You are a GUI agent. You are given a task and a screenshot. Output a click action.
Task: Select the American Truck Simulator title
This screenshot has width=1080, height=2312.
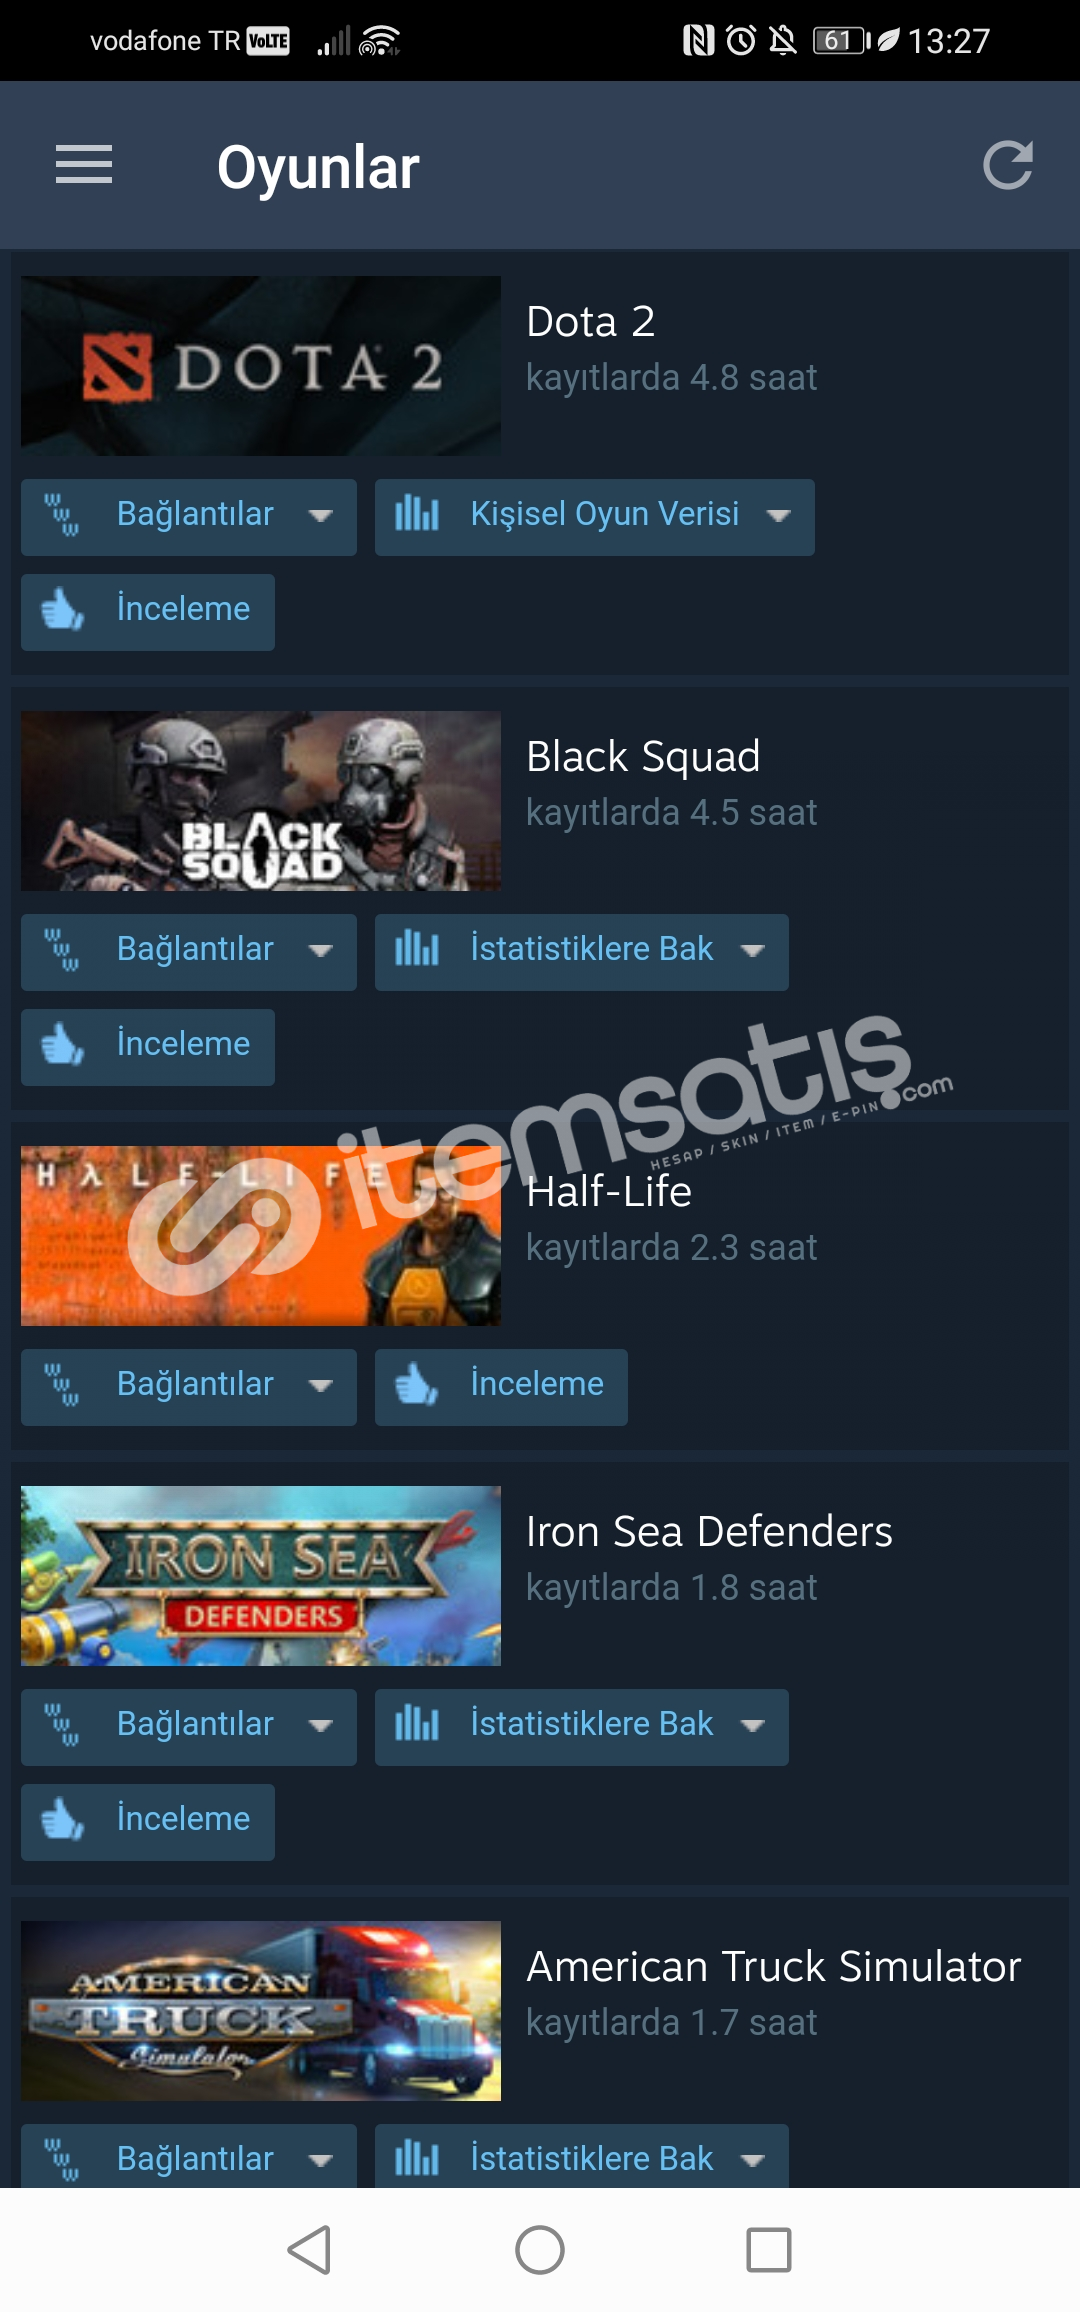tap(774, 1966)
